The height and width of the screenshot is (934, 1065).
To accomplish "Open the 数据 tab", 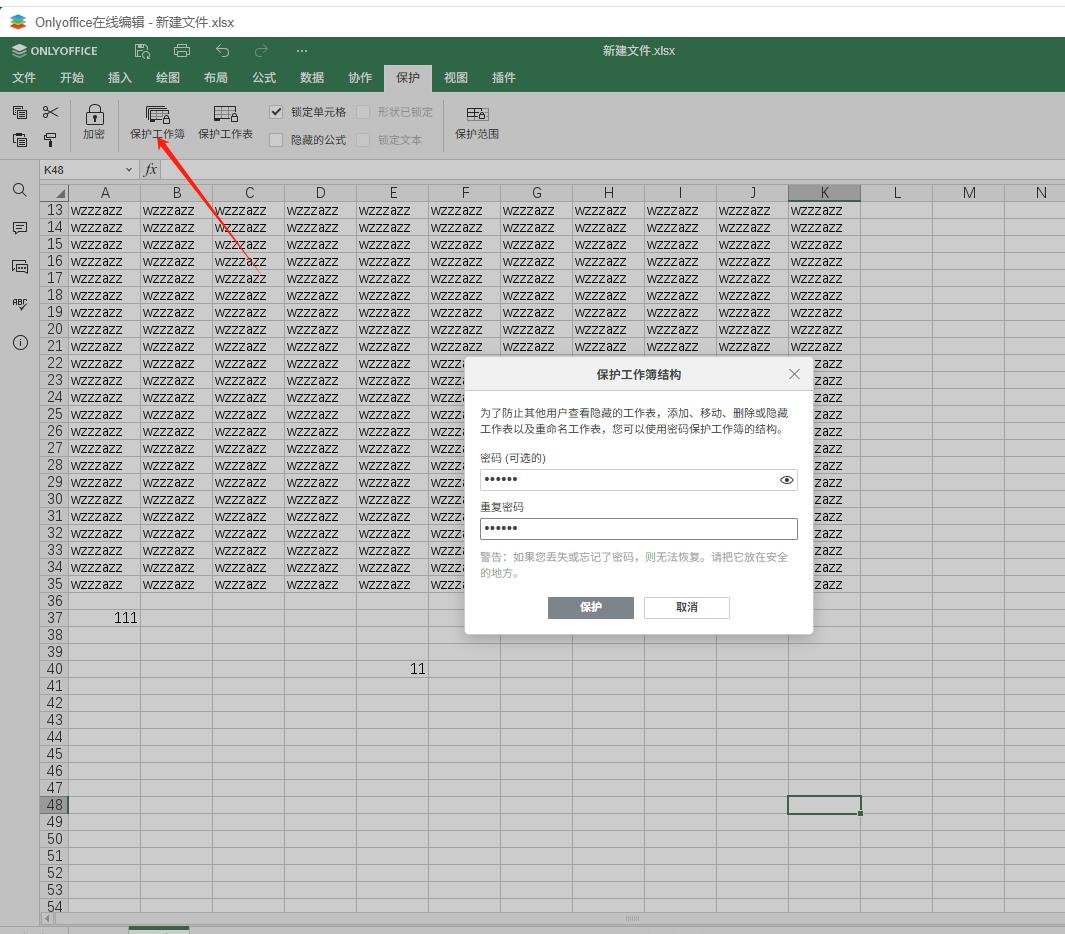I will pyautogui.click(x=312, y=78).
